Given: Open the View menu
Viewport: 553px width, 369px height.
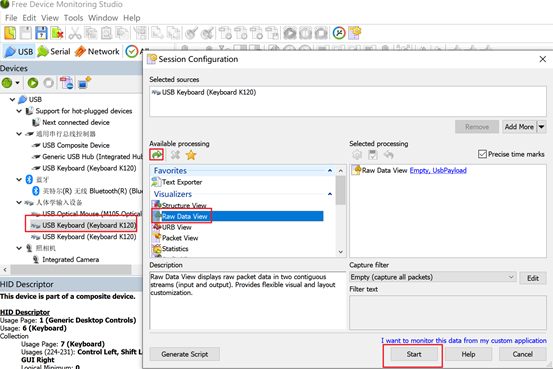Looking at the screenshot, I should 50,18.
